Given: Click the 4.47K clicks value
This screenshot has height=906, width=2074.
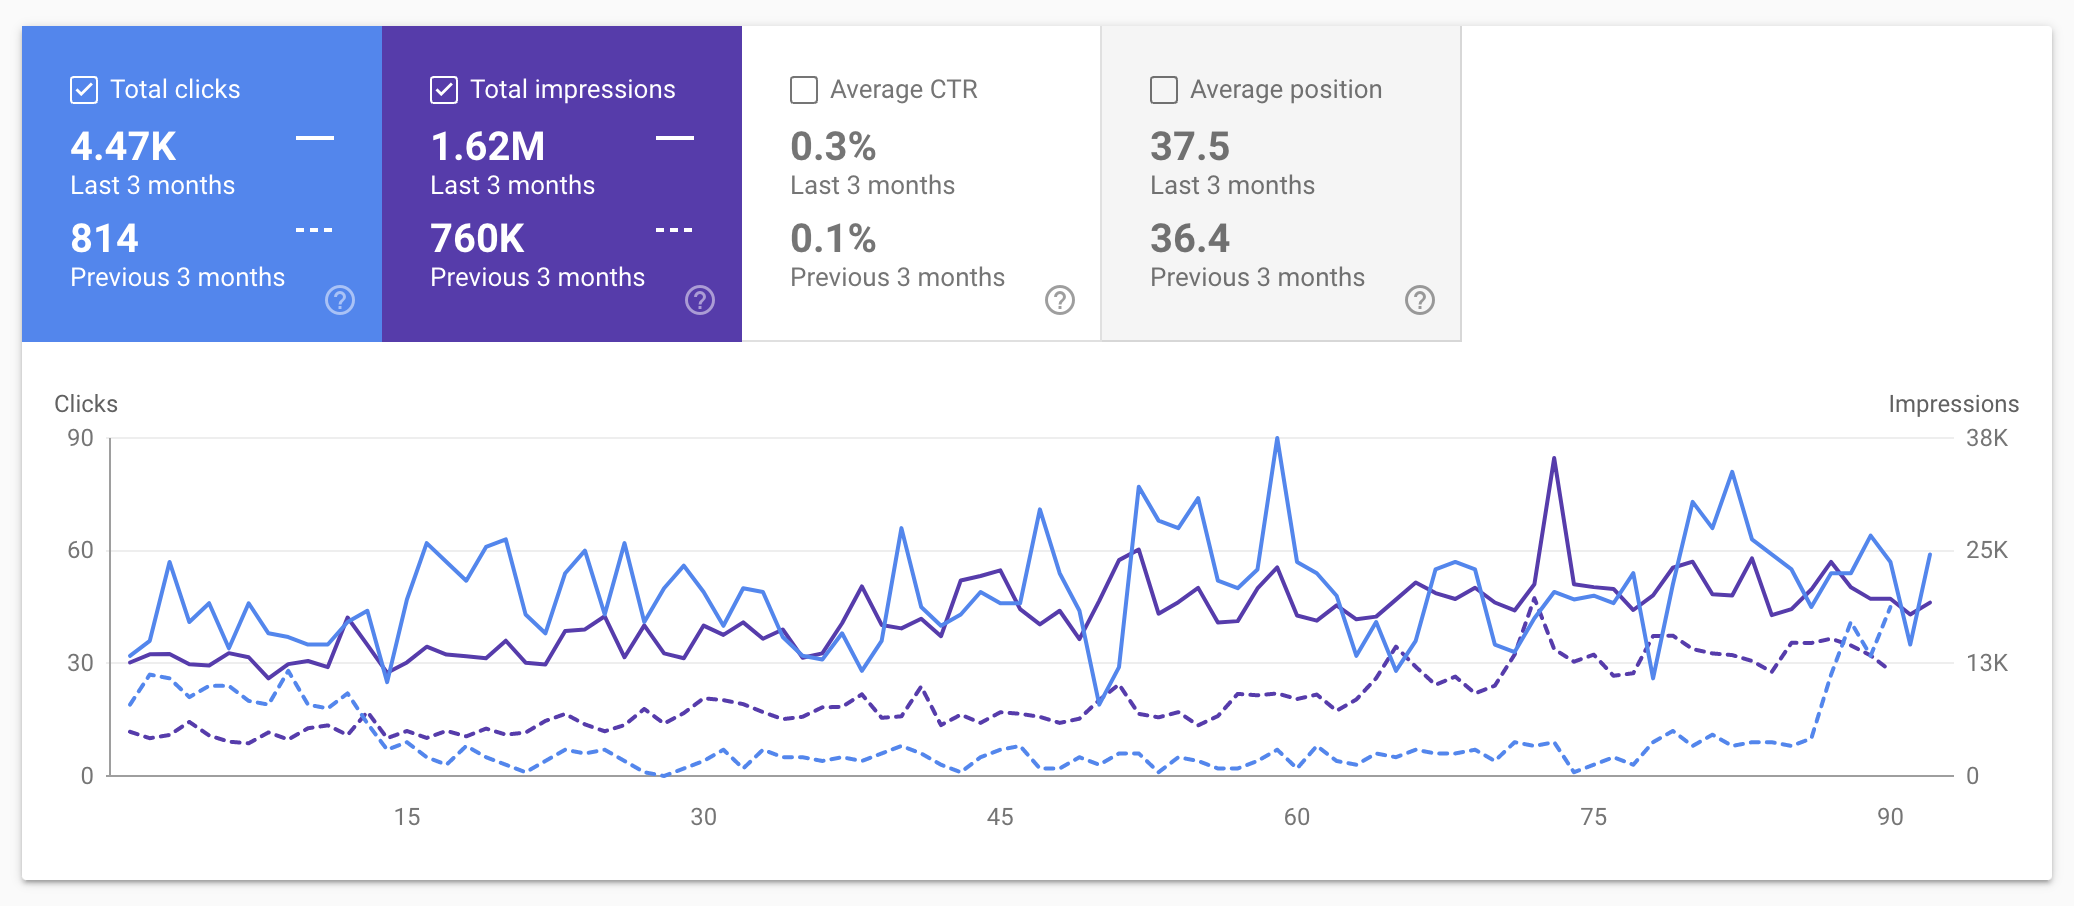Looking at the screenshot, I should click(123, 146).
